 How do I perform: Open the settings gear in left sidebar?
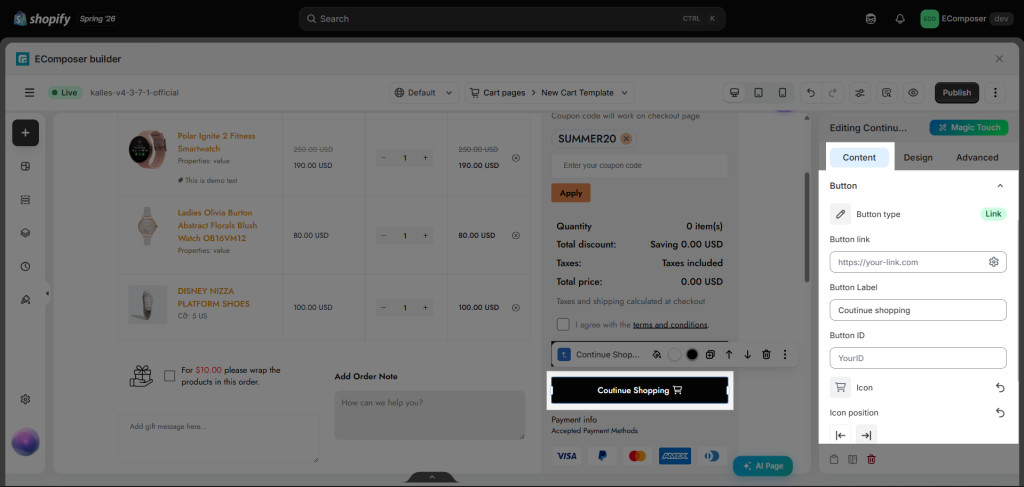[x=25, y=400]
